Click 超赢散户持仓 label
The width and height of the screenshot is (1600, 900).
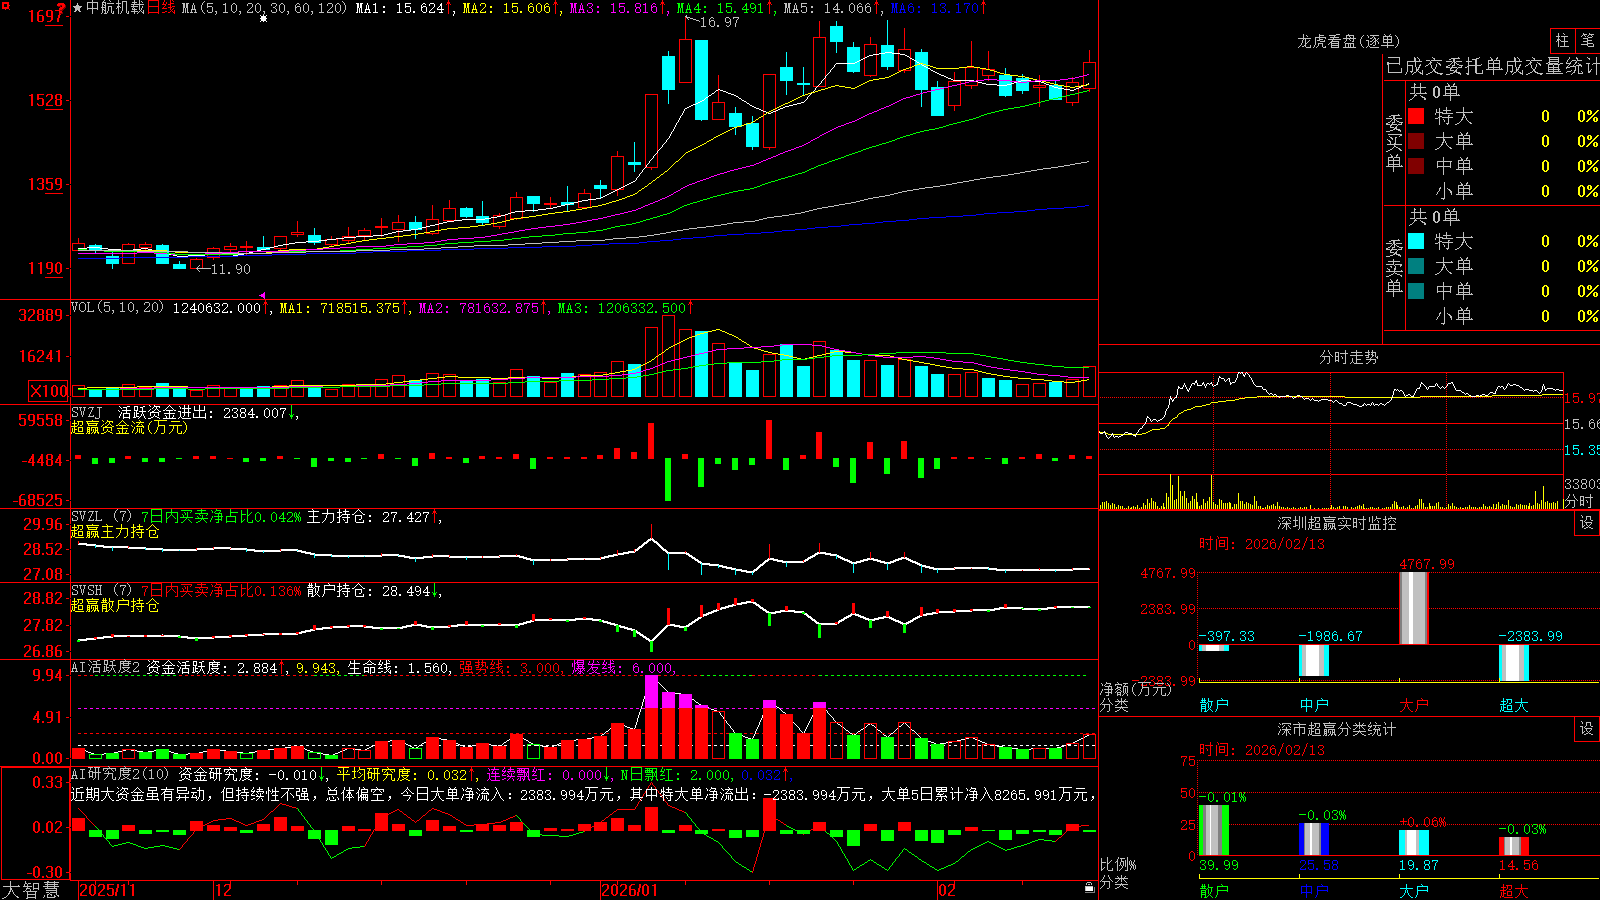point(115,605)
